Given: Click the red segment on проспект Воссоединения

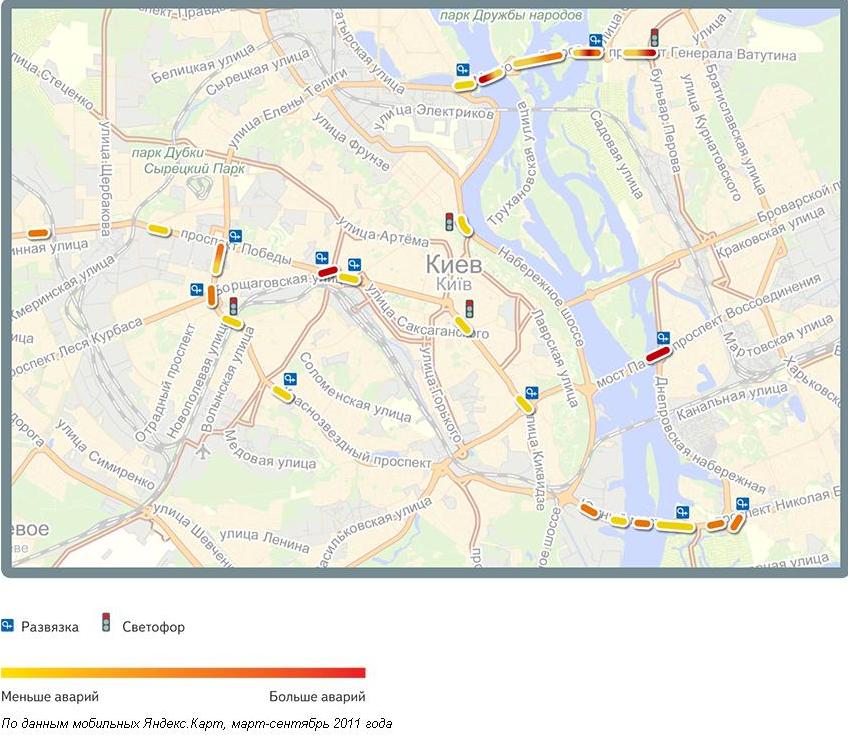Looking at the screenshot, I should point(658,355).
